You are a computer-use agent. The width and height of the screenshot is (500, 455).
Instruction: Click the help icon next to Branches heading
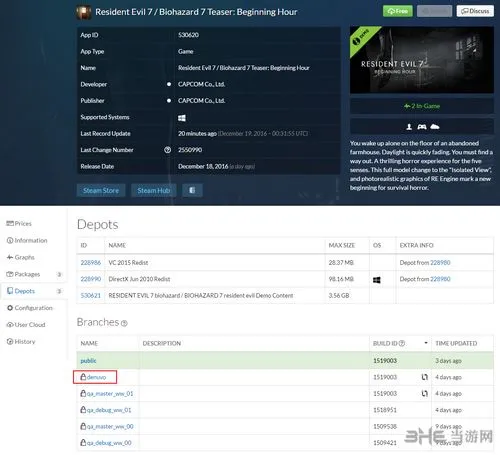point(124,323)
